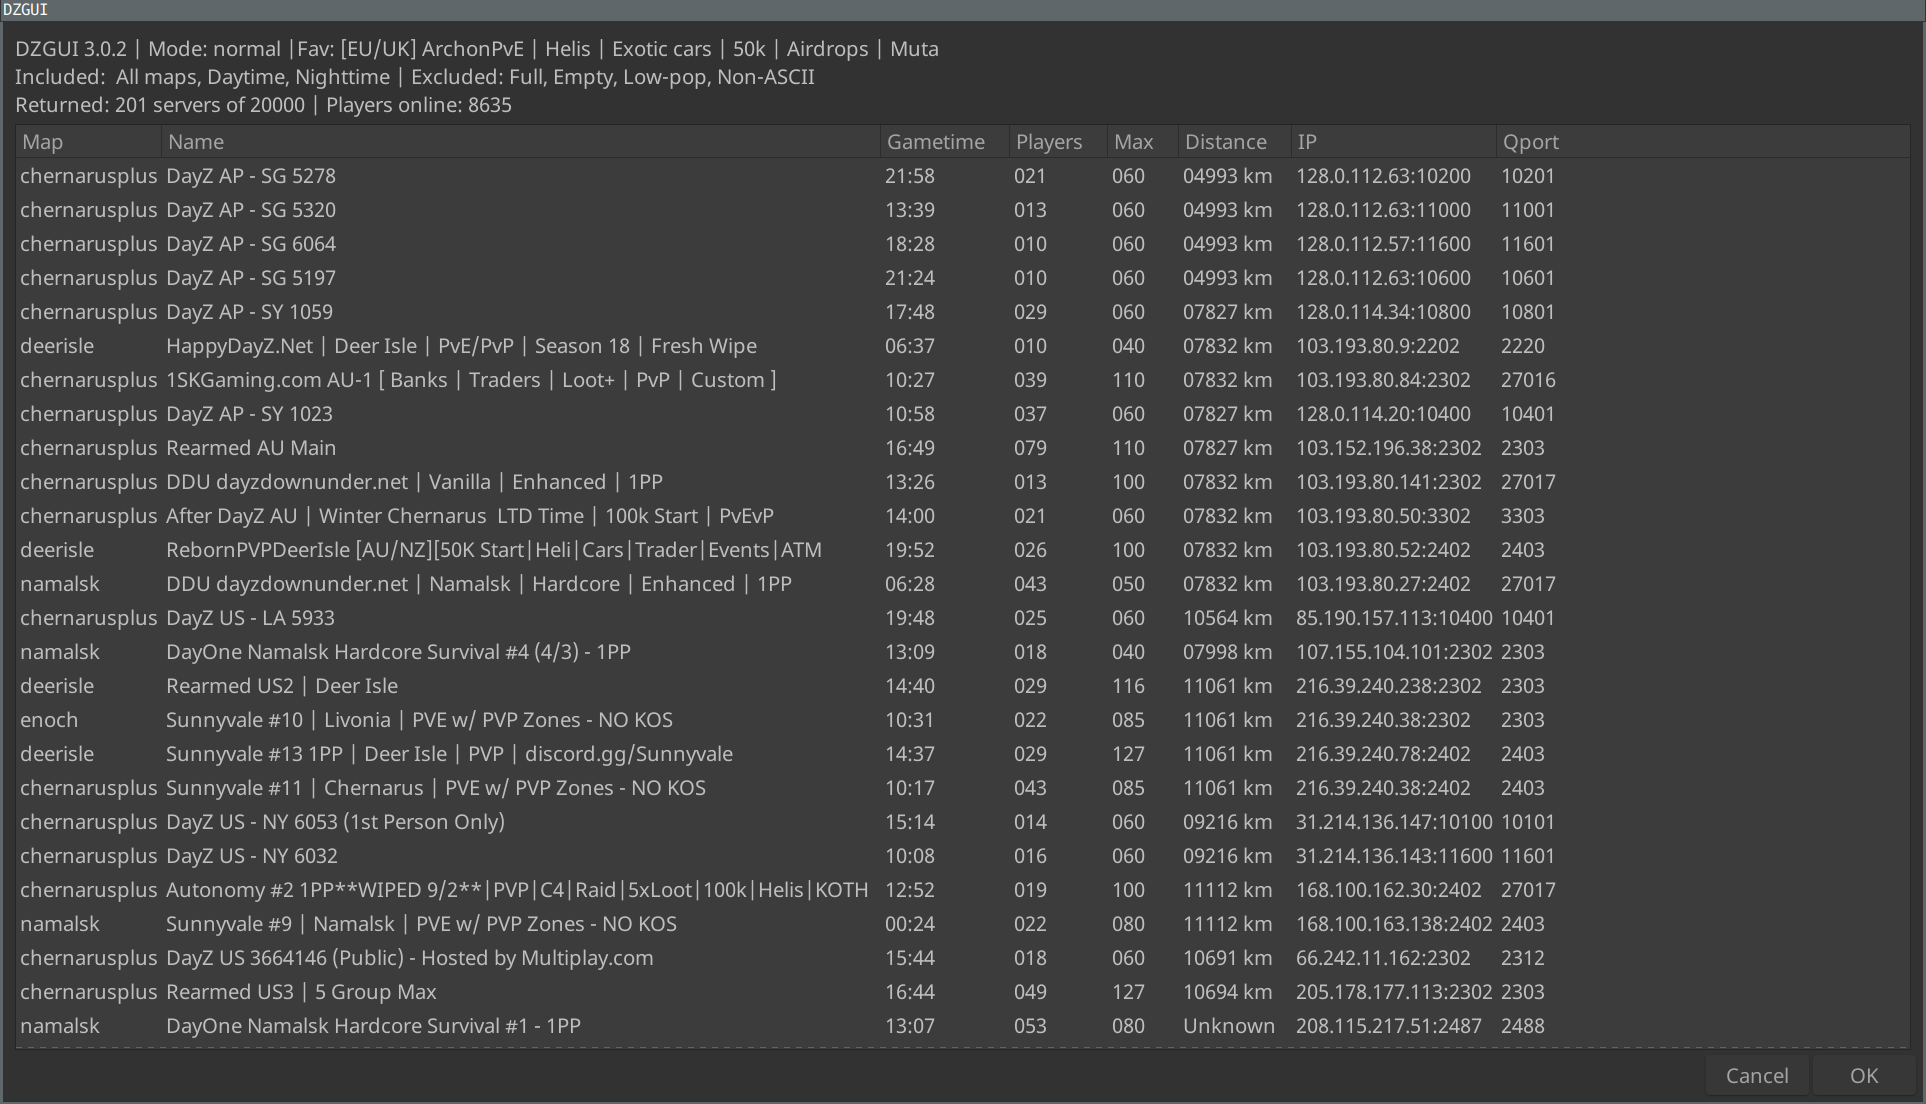Image resolution: width=1926 pixels, height=1104 pixels.
Task: Select the Rearmed AU Main server
Action: 962,448
